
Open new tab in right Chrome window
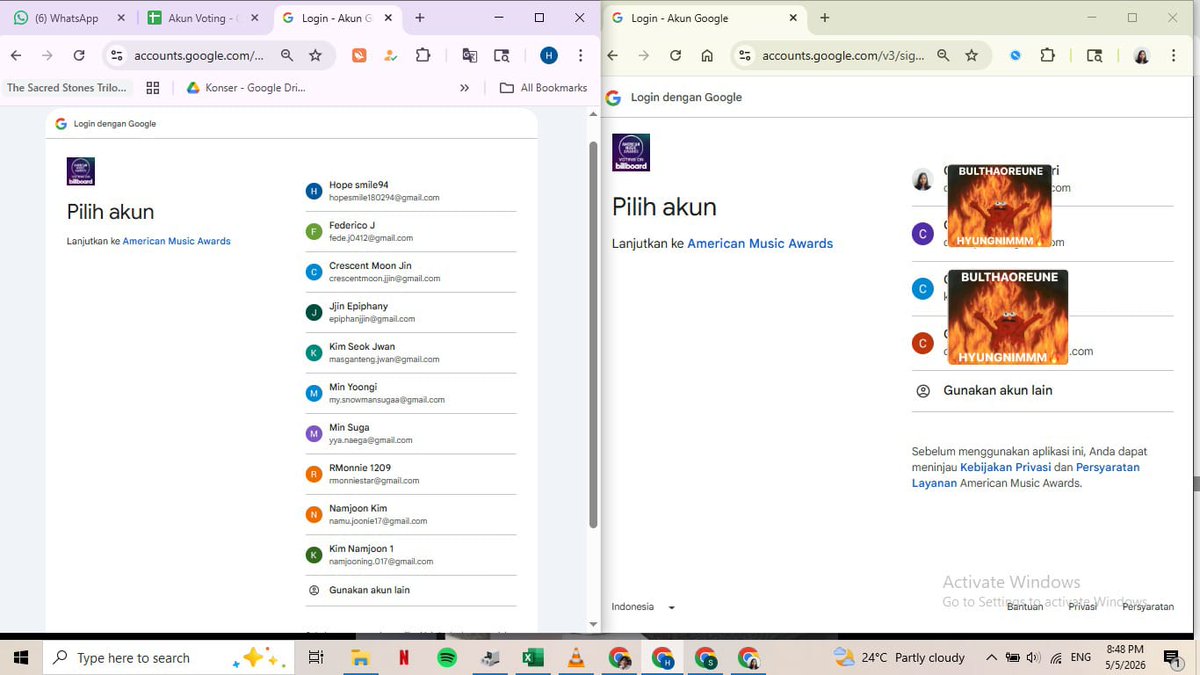tap(825, 18)
